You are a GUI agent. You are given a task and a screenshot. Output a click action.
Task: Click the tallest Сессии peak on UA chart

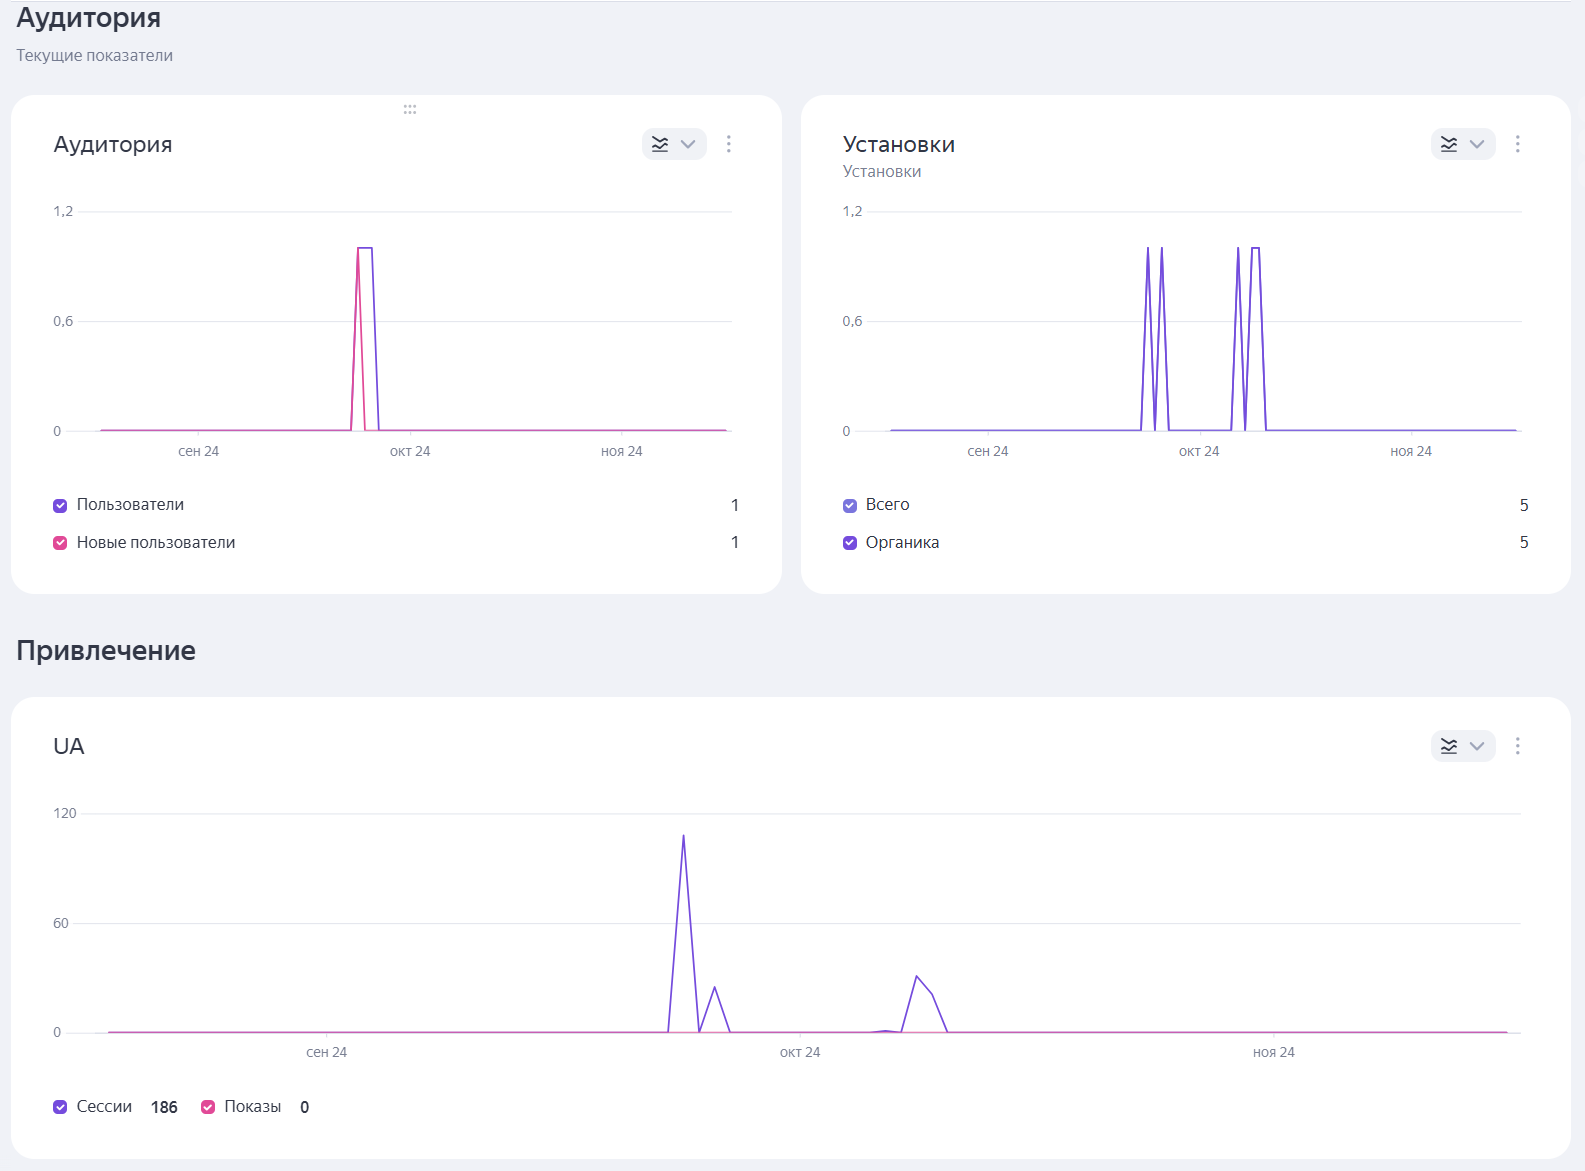point(683,836)
